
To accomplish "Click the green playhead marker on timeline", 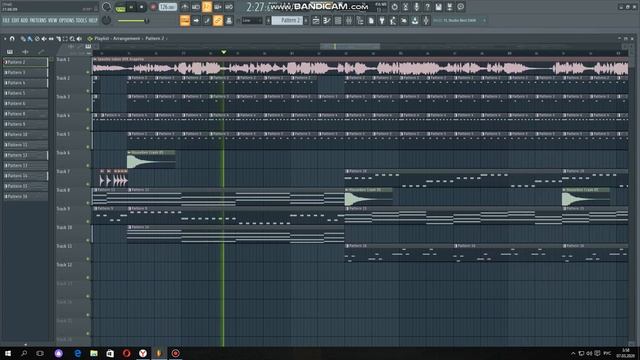I will point(223,52).
